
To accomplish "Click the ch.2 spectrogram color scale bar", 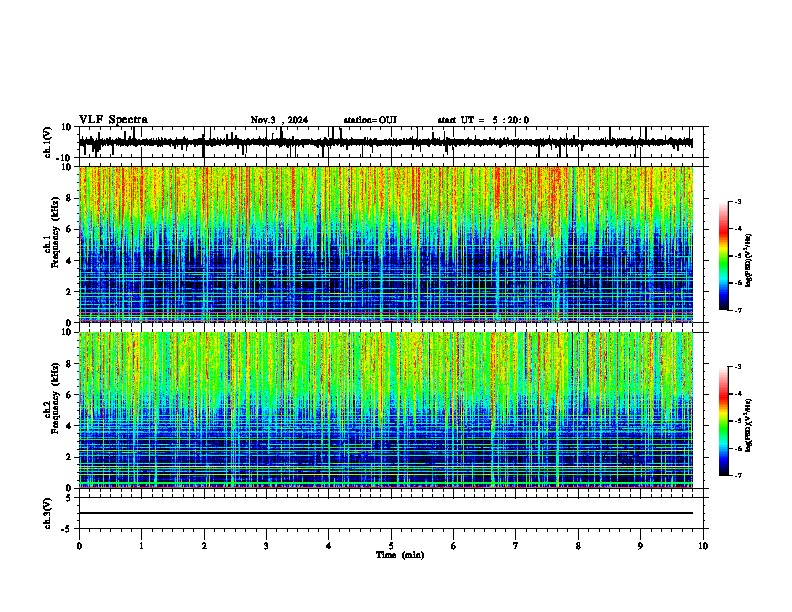I will point(723,421).
